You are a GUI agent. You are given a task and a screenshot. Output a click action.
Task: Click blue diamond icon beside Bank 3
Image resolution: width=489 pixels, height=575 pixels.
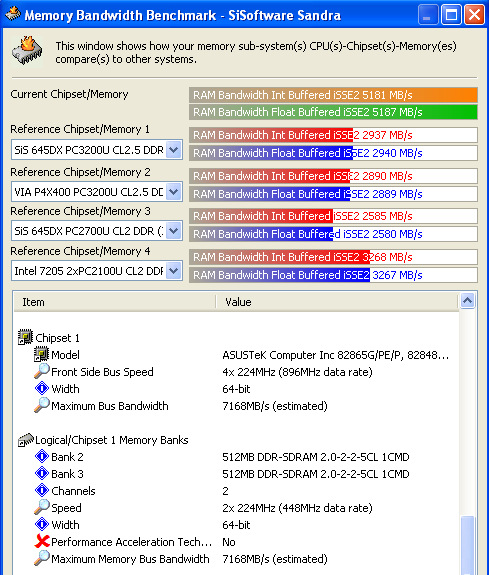41,473
